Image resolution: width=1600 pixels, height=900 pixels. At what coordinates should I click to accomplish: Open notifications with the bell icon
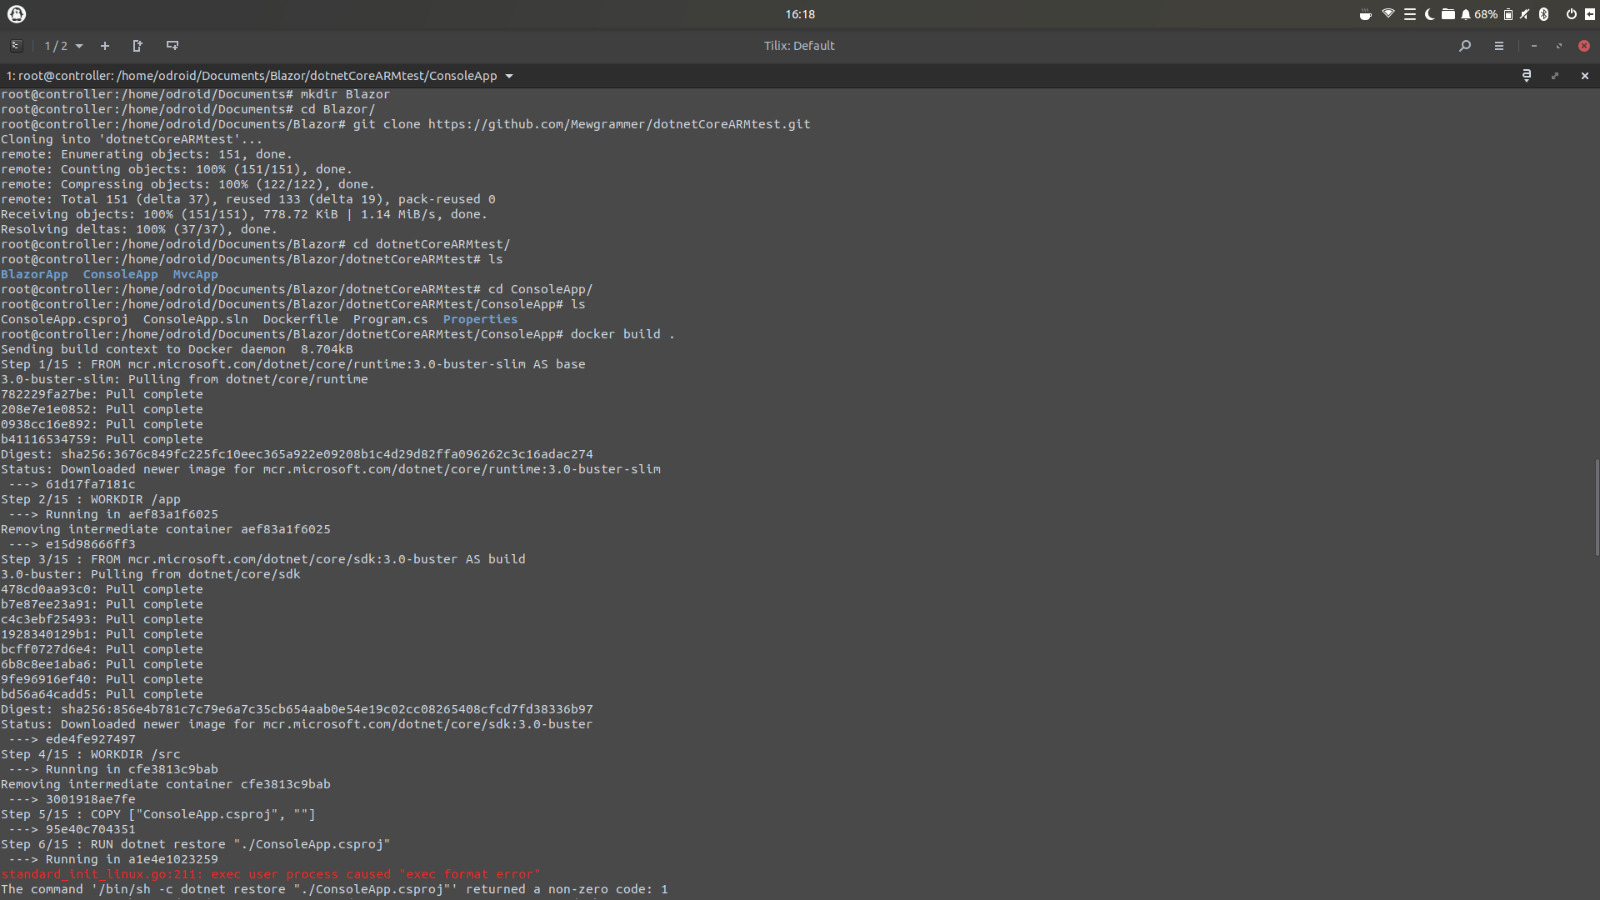(1466, 14)
